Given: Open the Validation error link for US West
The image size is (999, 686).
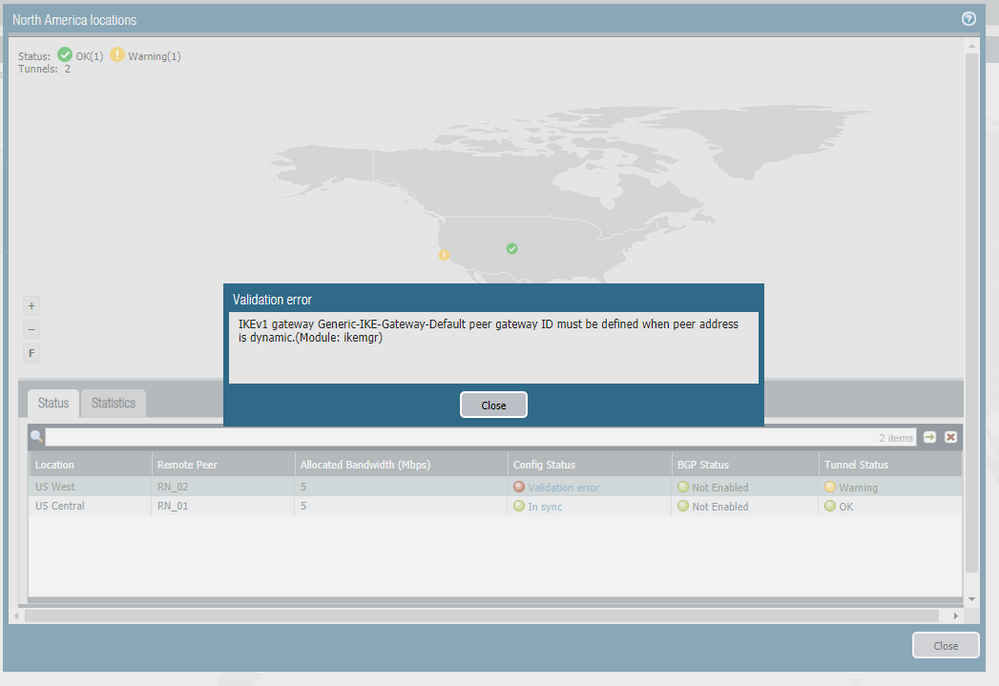Looking at the screenshot, I should pyautogui.click(x=563, y=488).
